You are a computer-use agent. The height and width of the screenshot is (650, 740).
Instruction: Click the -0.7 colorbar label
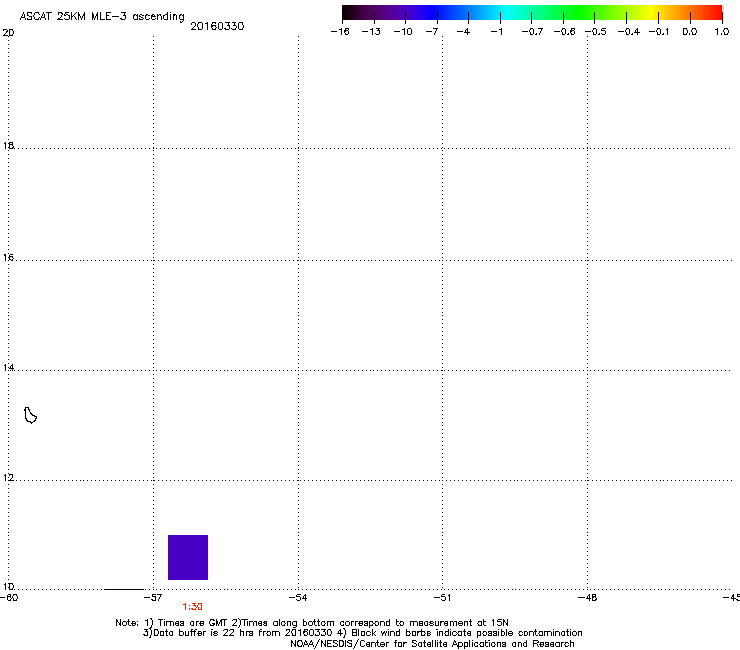[532, 32]
